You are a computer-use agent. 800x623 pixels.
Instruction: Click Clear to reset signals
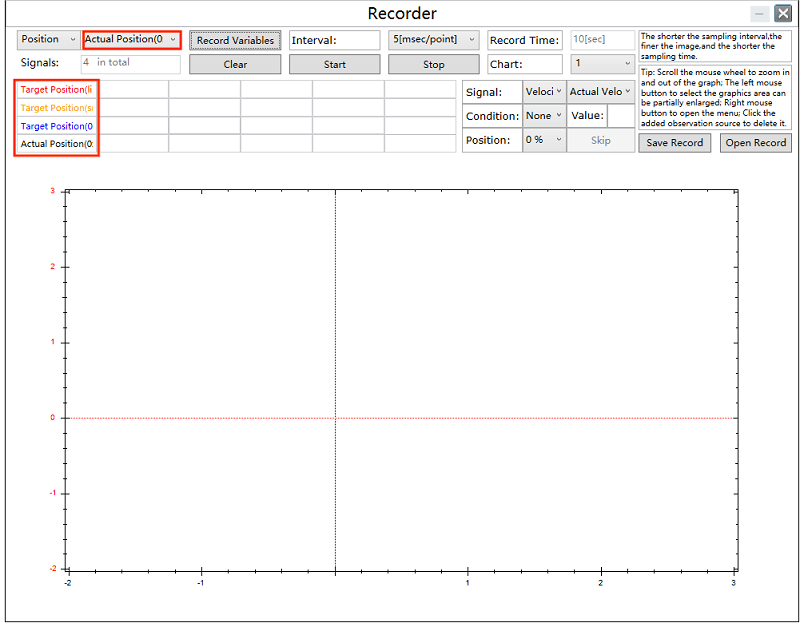coord(235,64)
